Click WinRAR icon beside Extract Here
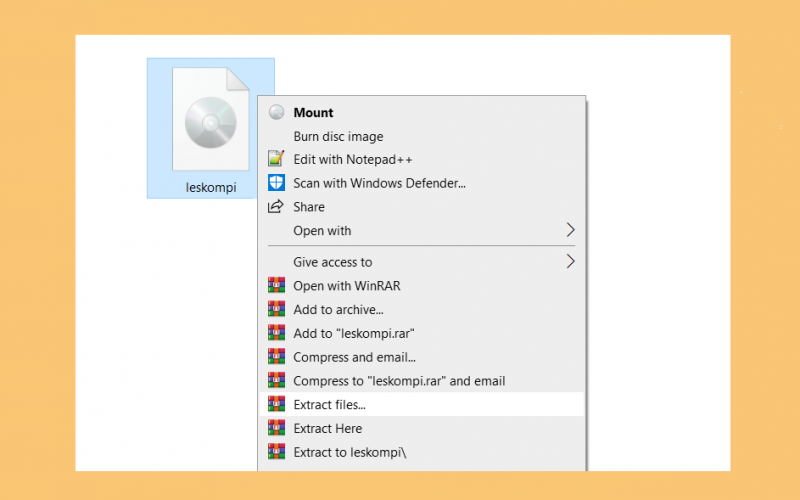The width and height of the screenshot is (800, 500). [276, 428]
